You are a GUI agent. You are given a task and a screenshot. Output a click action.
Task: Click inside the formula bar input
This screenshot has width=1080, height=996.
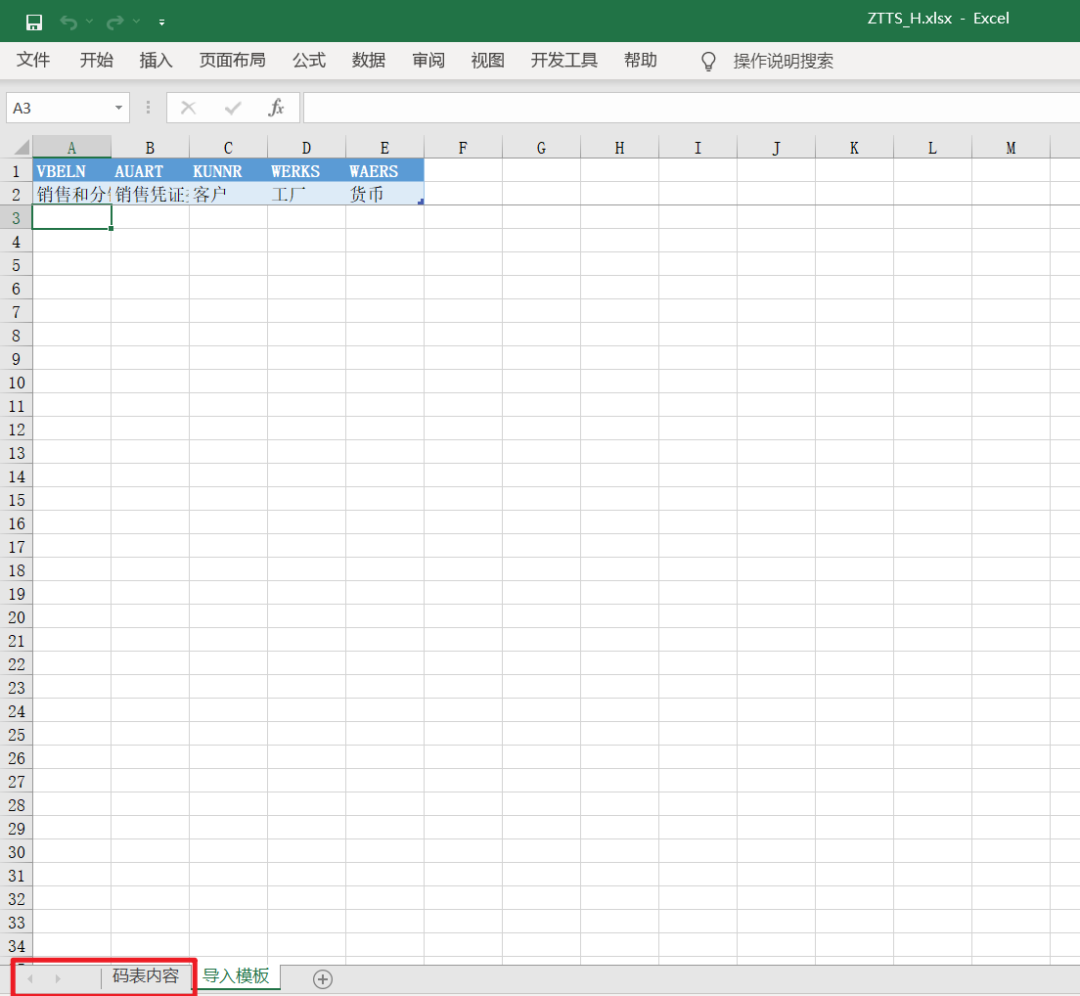(x=691, y=108)
